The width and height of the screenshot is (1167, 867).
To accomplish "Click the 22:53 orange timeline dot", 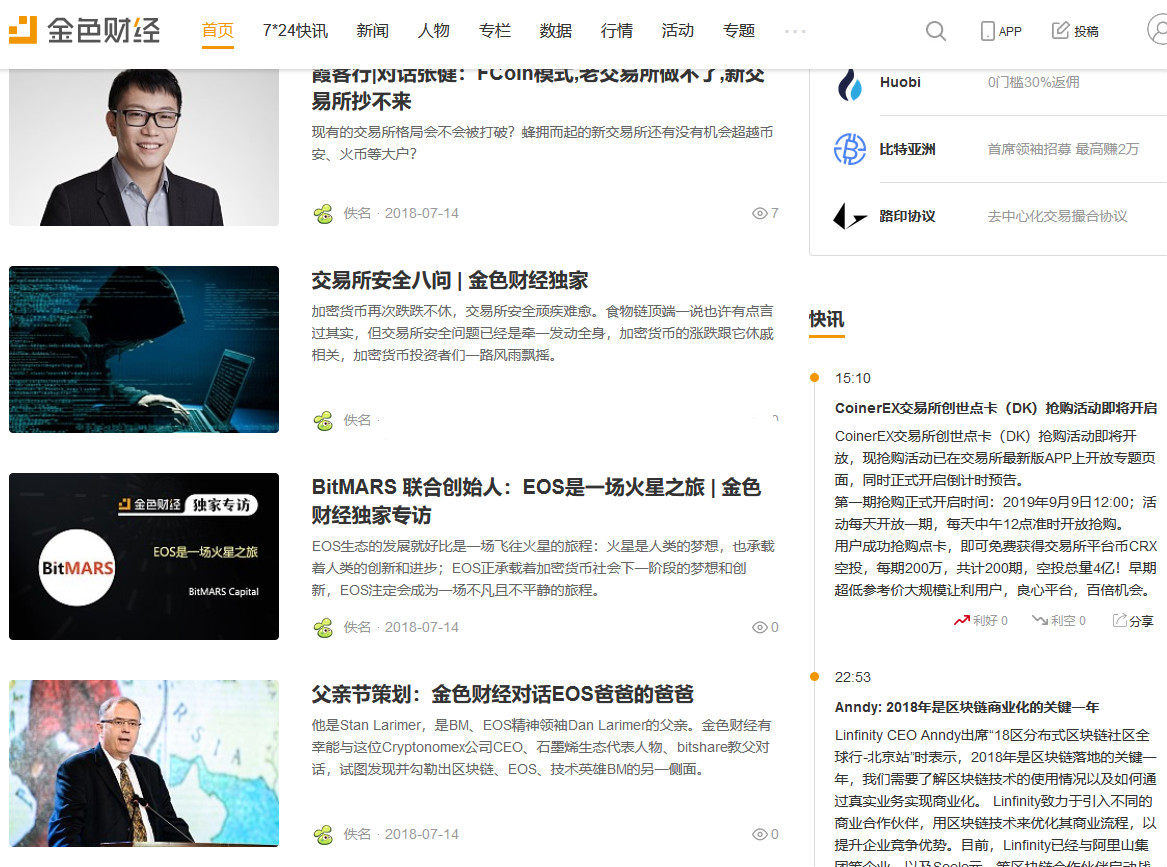I will (814, 676).
